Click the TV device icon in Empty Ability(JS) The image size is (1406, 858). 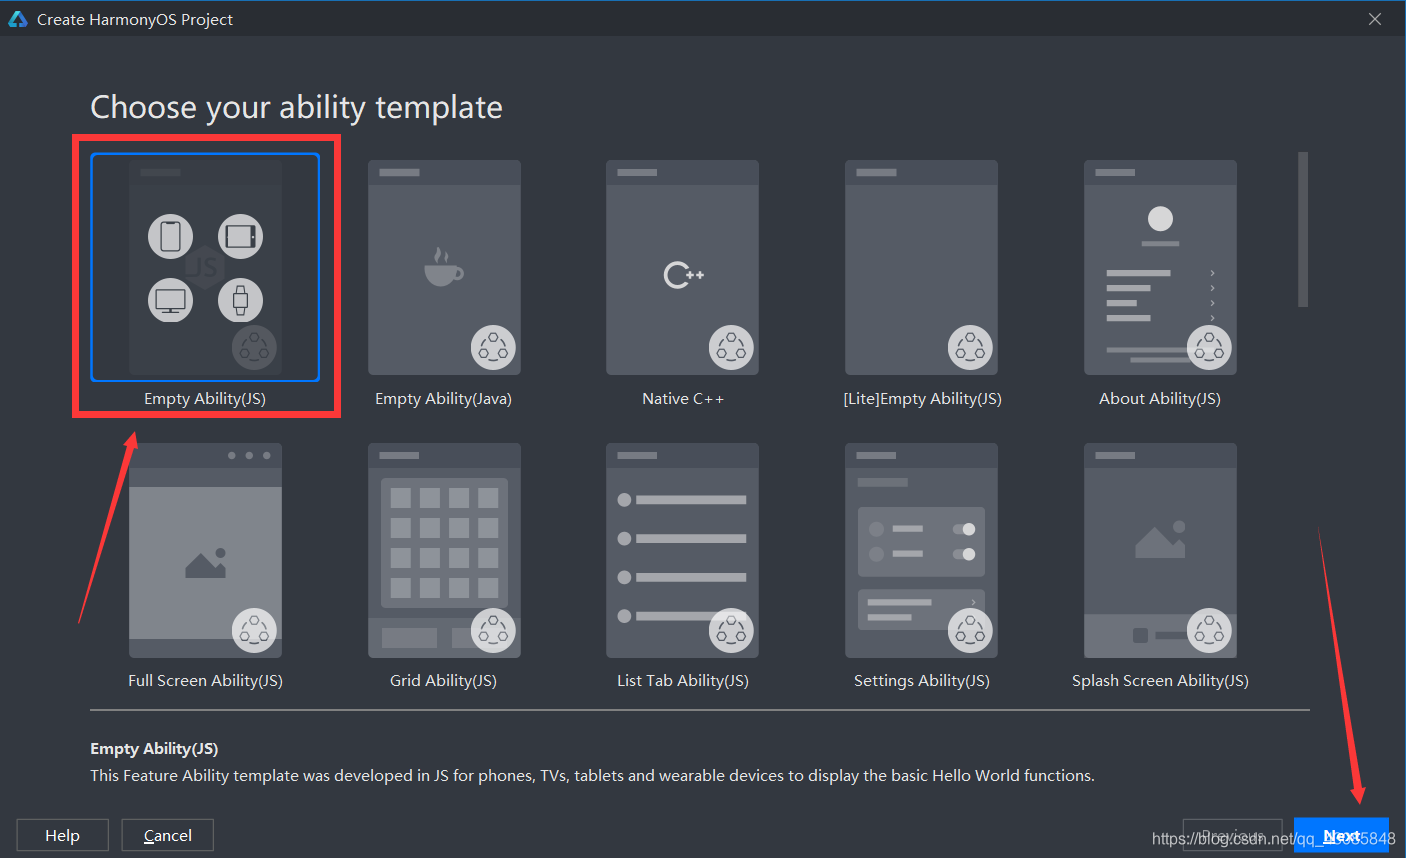coord(171,300)
